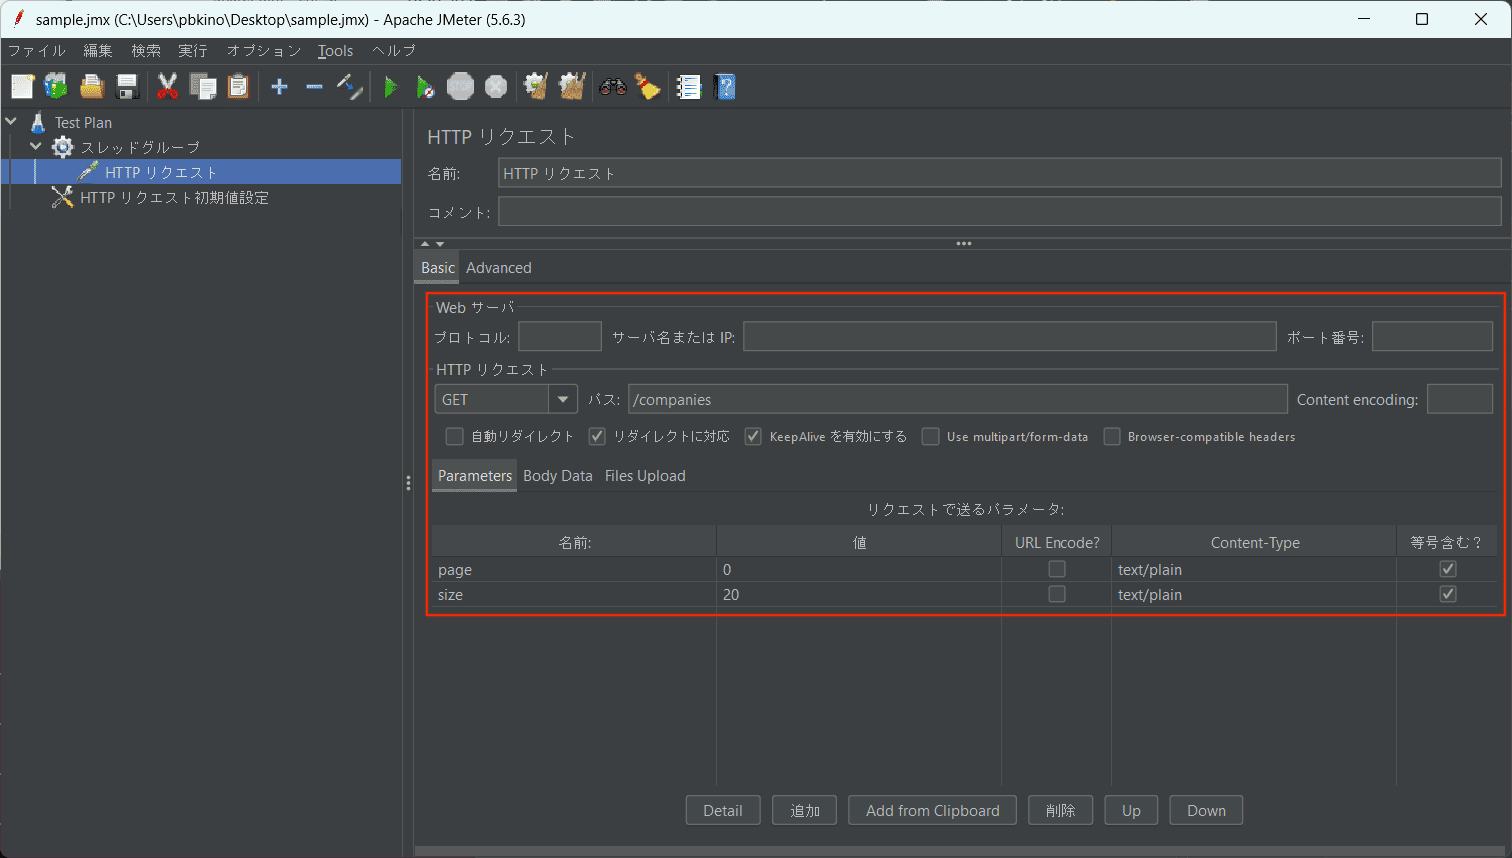Open the Help book icon
The image size is (1512, 858).
click(x=725, y=87)
